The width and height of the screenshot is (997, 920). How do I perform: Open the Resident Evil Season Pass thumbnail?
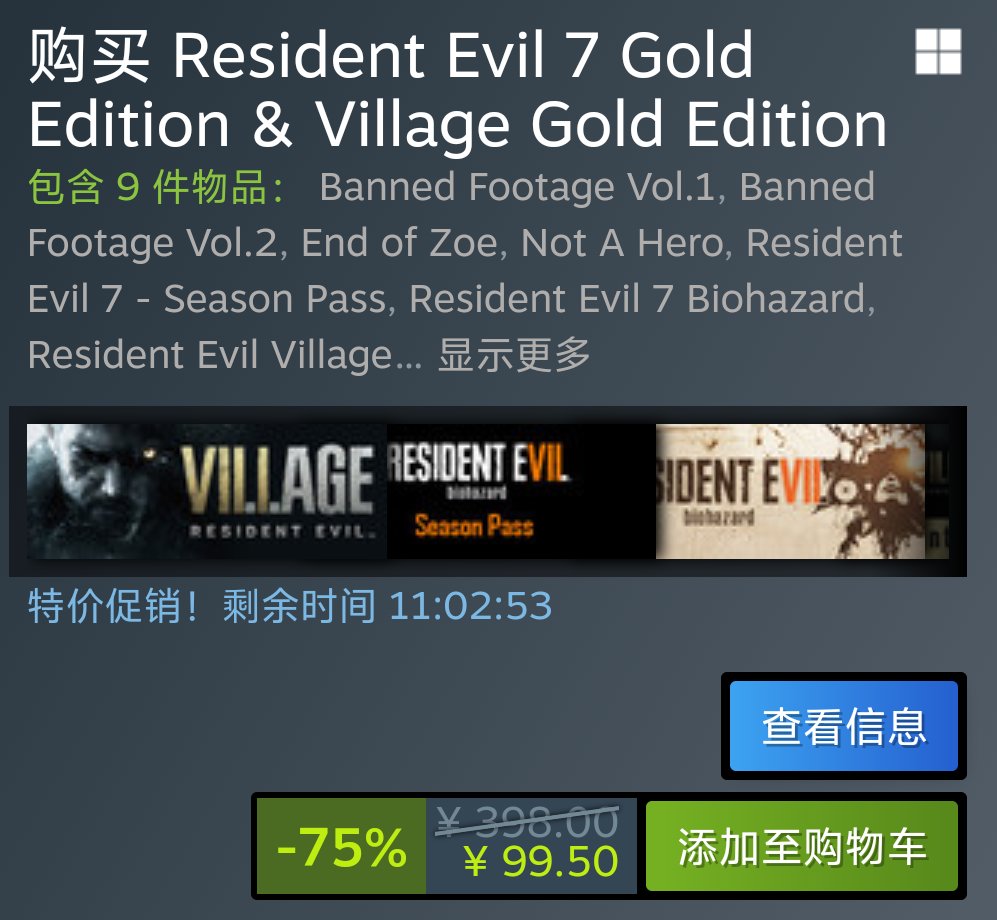click(x=521, y=491)
